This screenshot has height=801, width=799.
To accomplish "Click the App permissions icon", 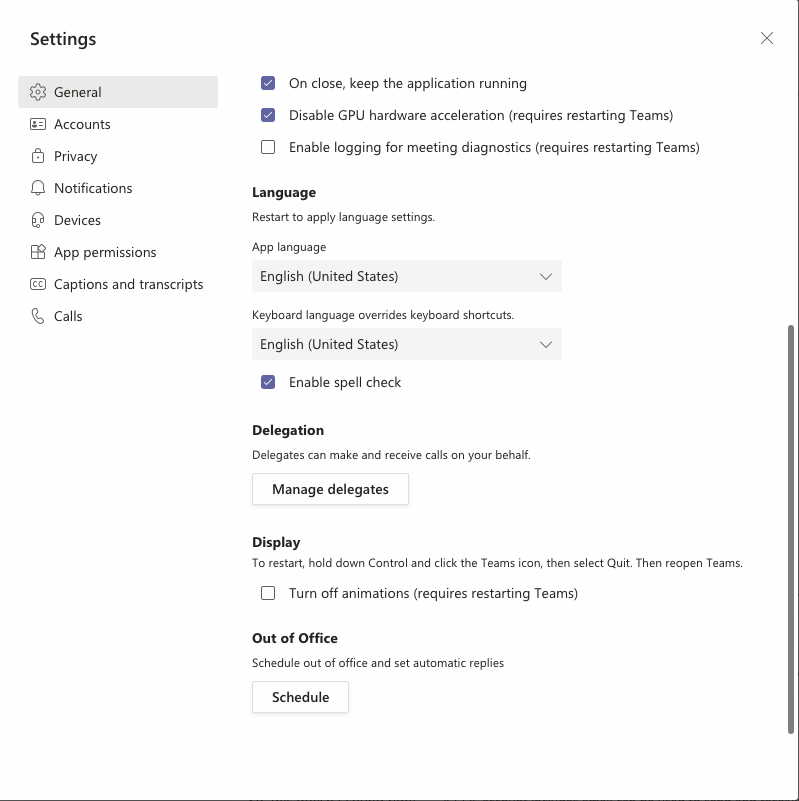I will point(38,252).
